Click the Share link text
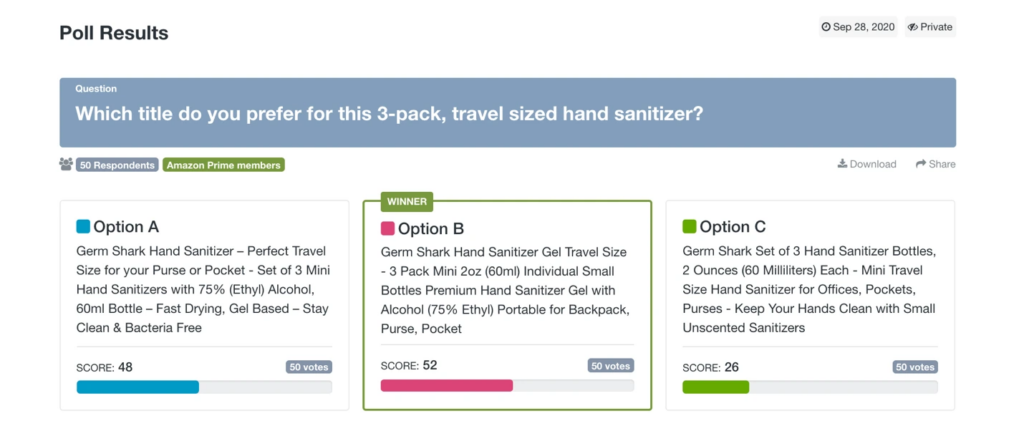 [942, 164]
